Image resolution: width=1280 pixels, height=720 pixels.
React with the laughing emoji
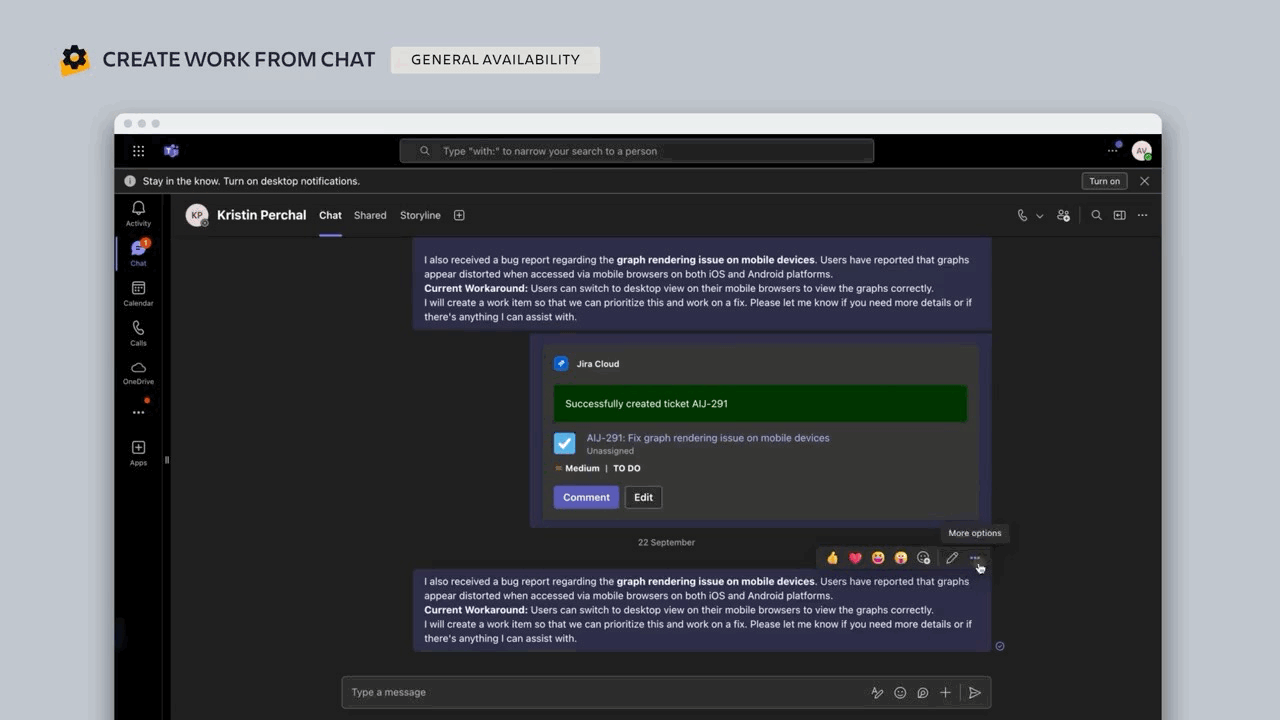coord(878,558)
